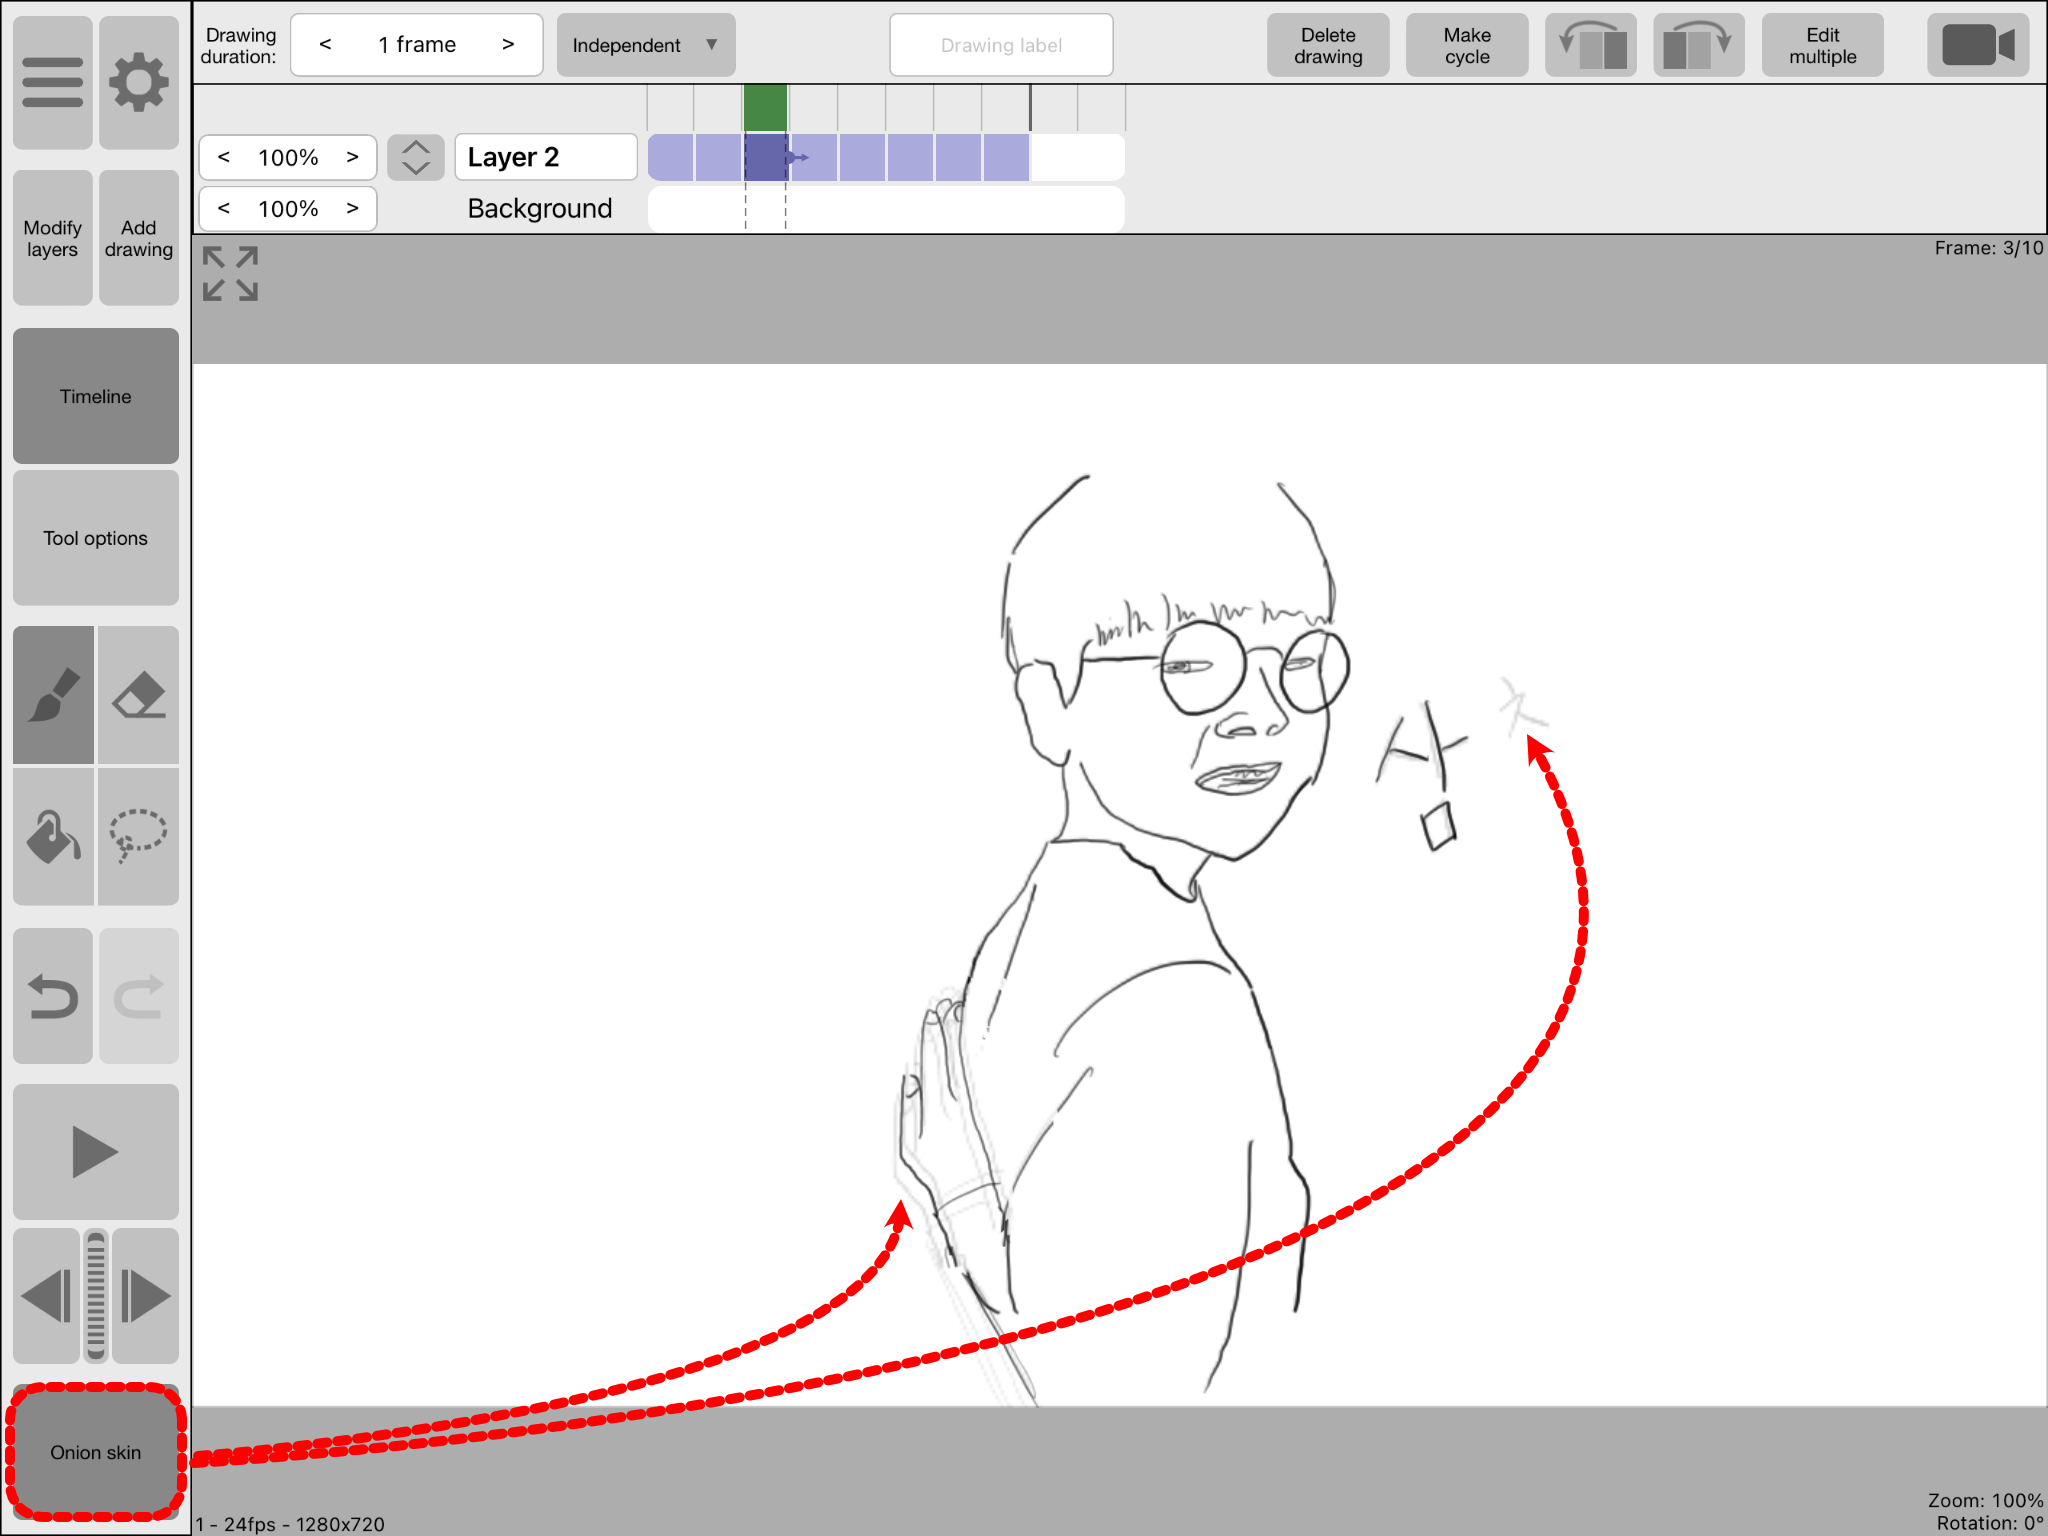Open Modify layers menu
This screenshot has height=1536, width=2048.
(x=52, y=238)
